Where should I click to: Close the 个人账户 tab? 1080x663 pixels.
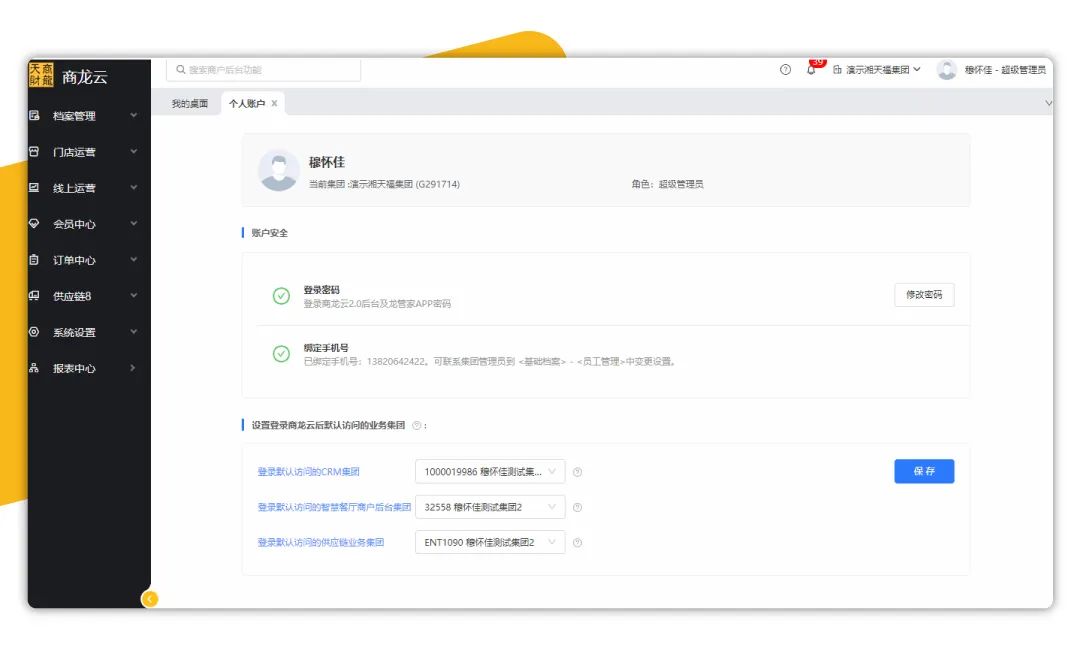tap(274, 103)
